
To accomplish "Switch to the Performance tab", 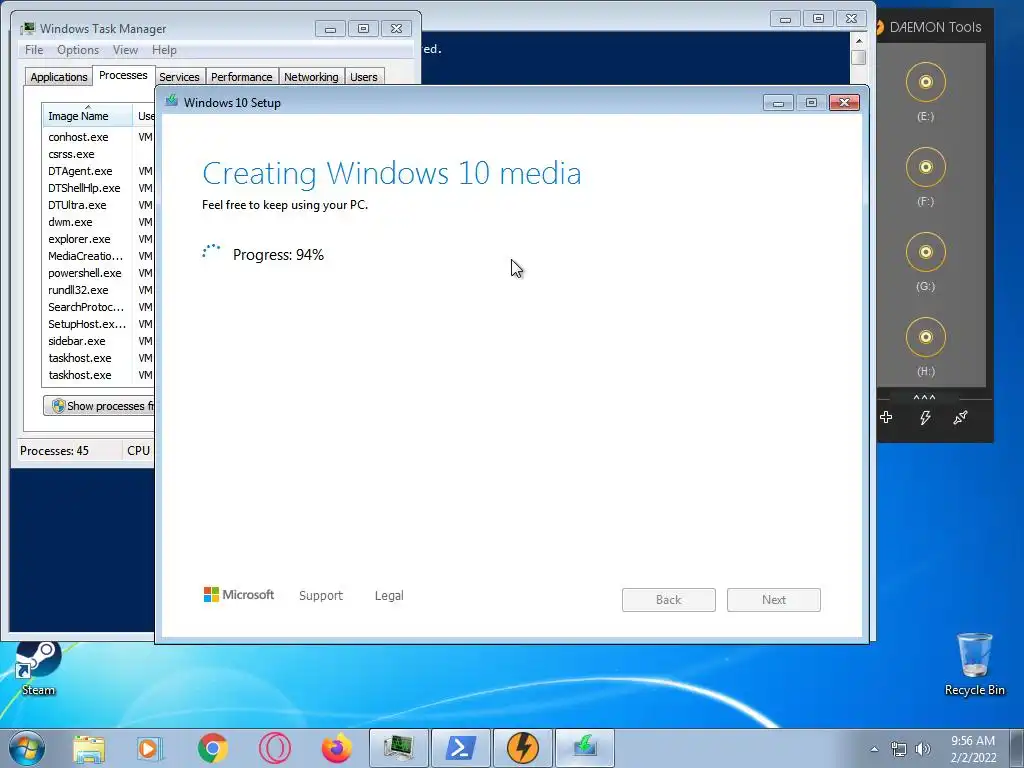I will tap(242, 77).
